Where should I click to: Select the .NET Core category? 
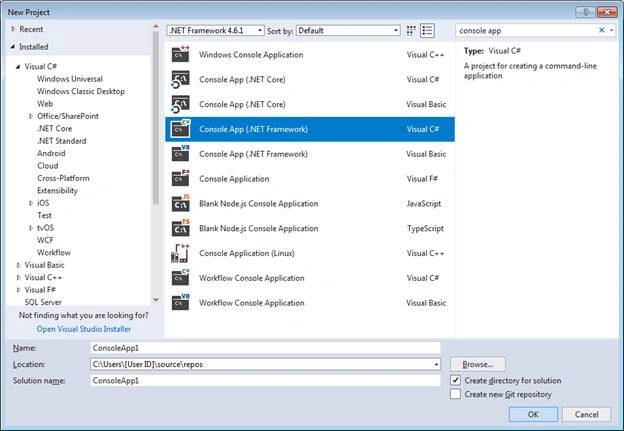tap(55, 129)
